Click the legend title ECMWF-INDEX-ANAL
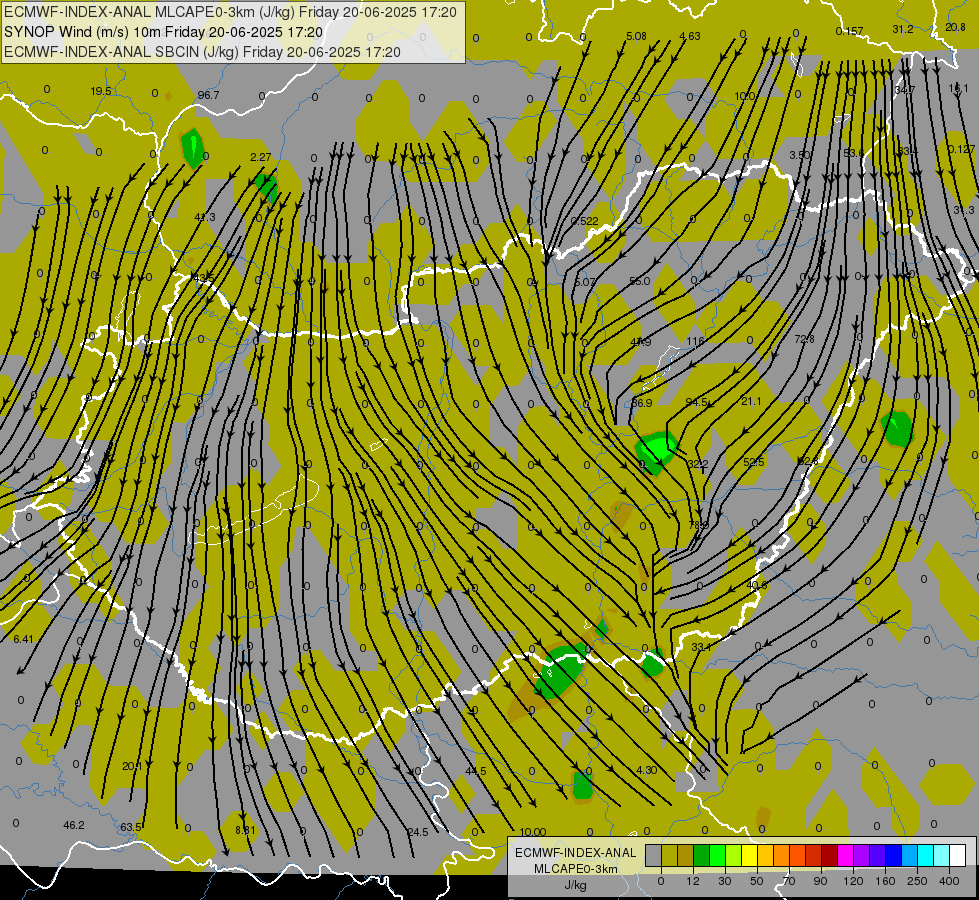 click(576, 853)
